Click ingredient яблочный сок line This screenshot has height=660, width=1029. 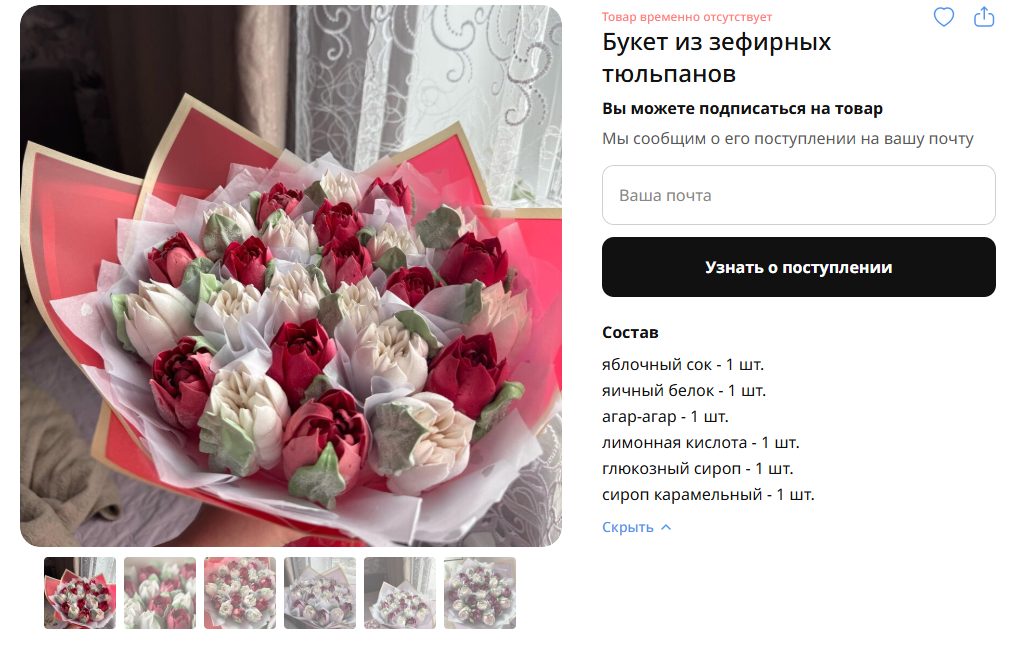pyautogui.click(x=683, y=365)
